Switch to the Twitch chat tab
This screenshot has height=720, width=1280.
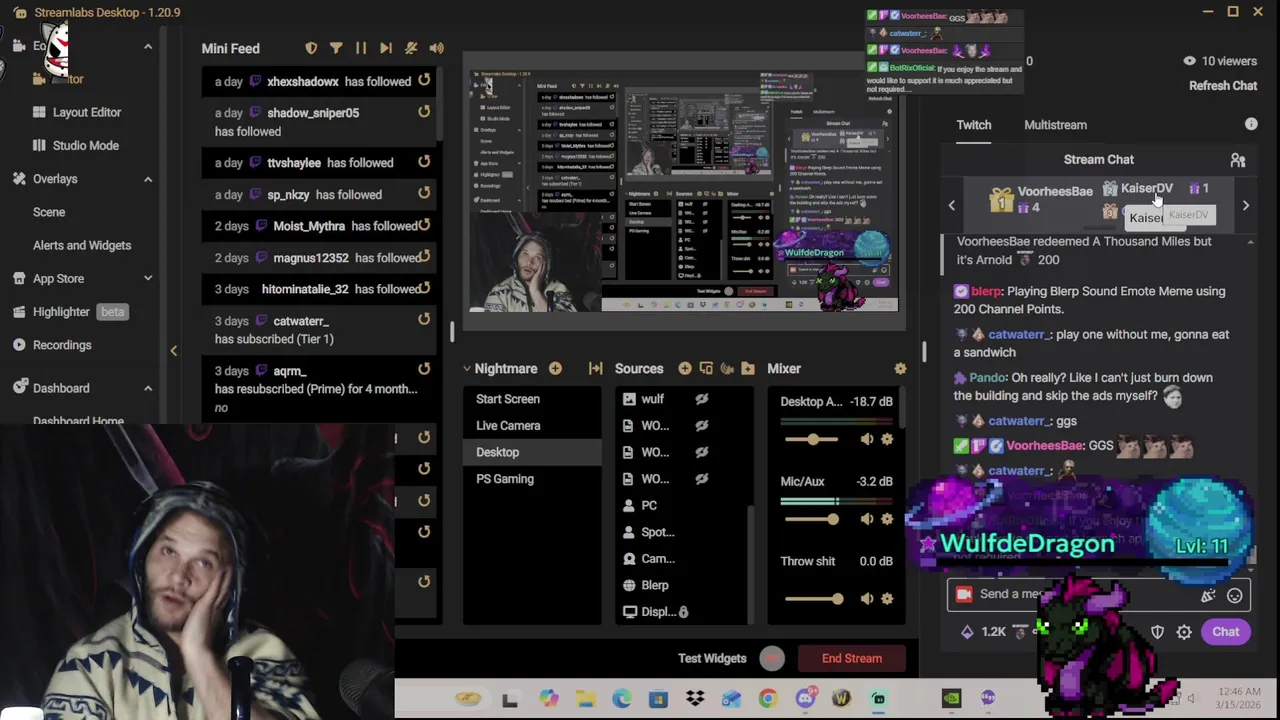click(x=974, y=125)
